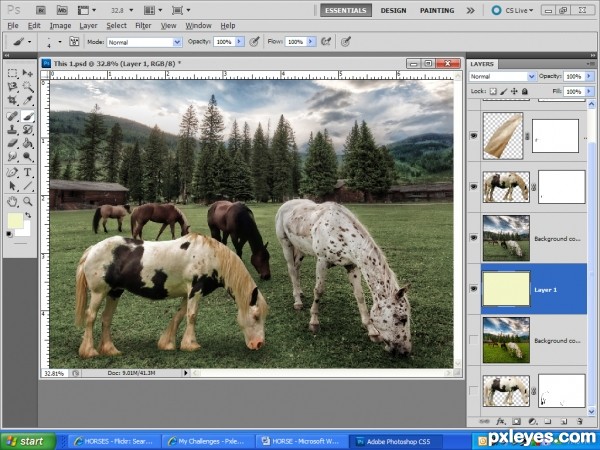Select the Lasso tool

(x=12, y=87)
